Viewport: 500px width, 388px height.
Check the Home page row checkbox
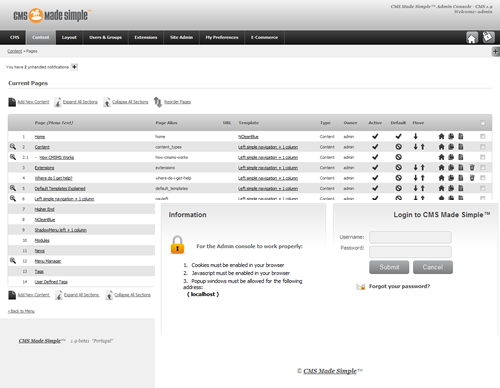point(482,136)
